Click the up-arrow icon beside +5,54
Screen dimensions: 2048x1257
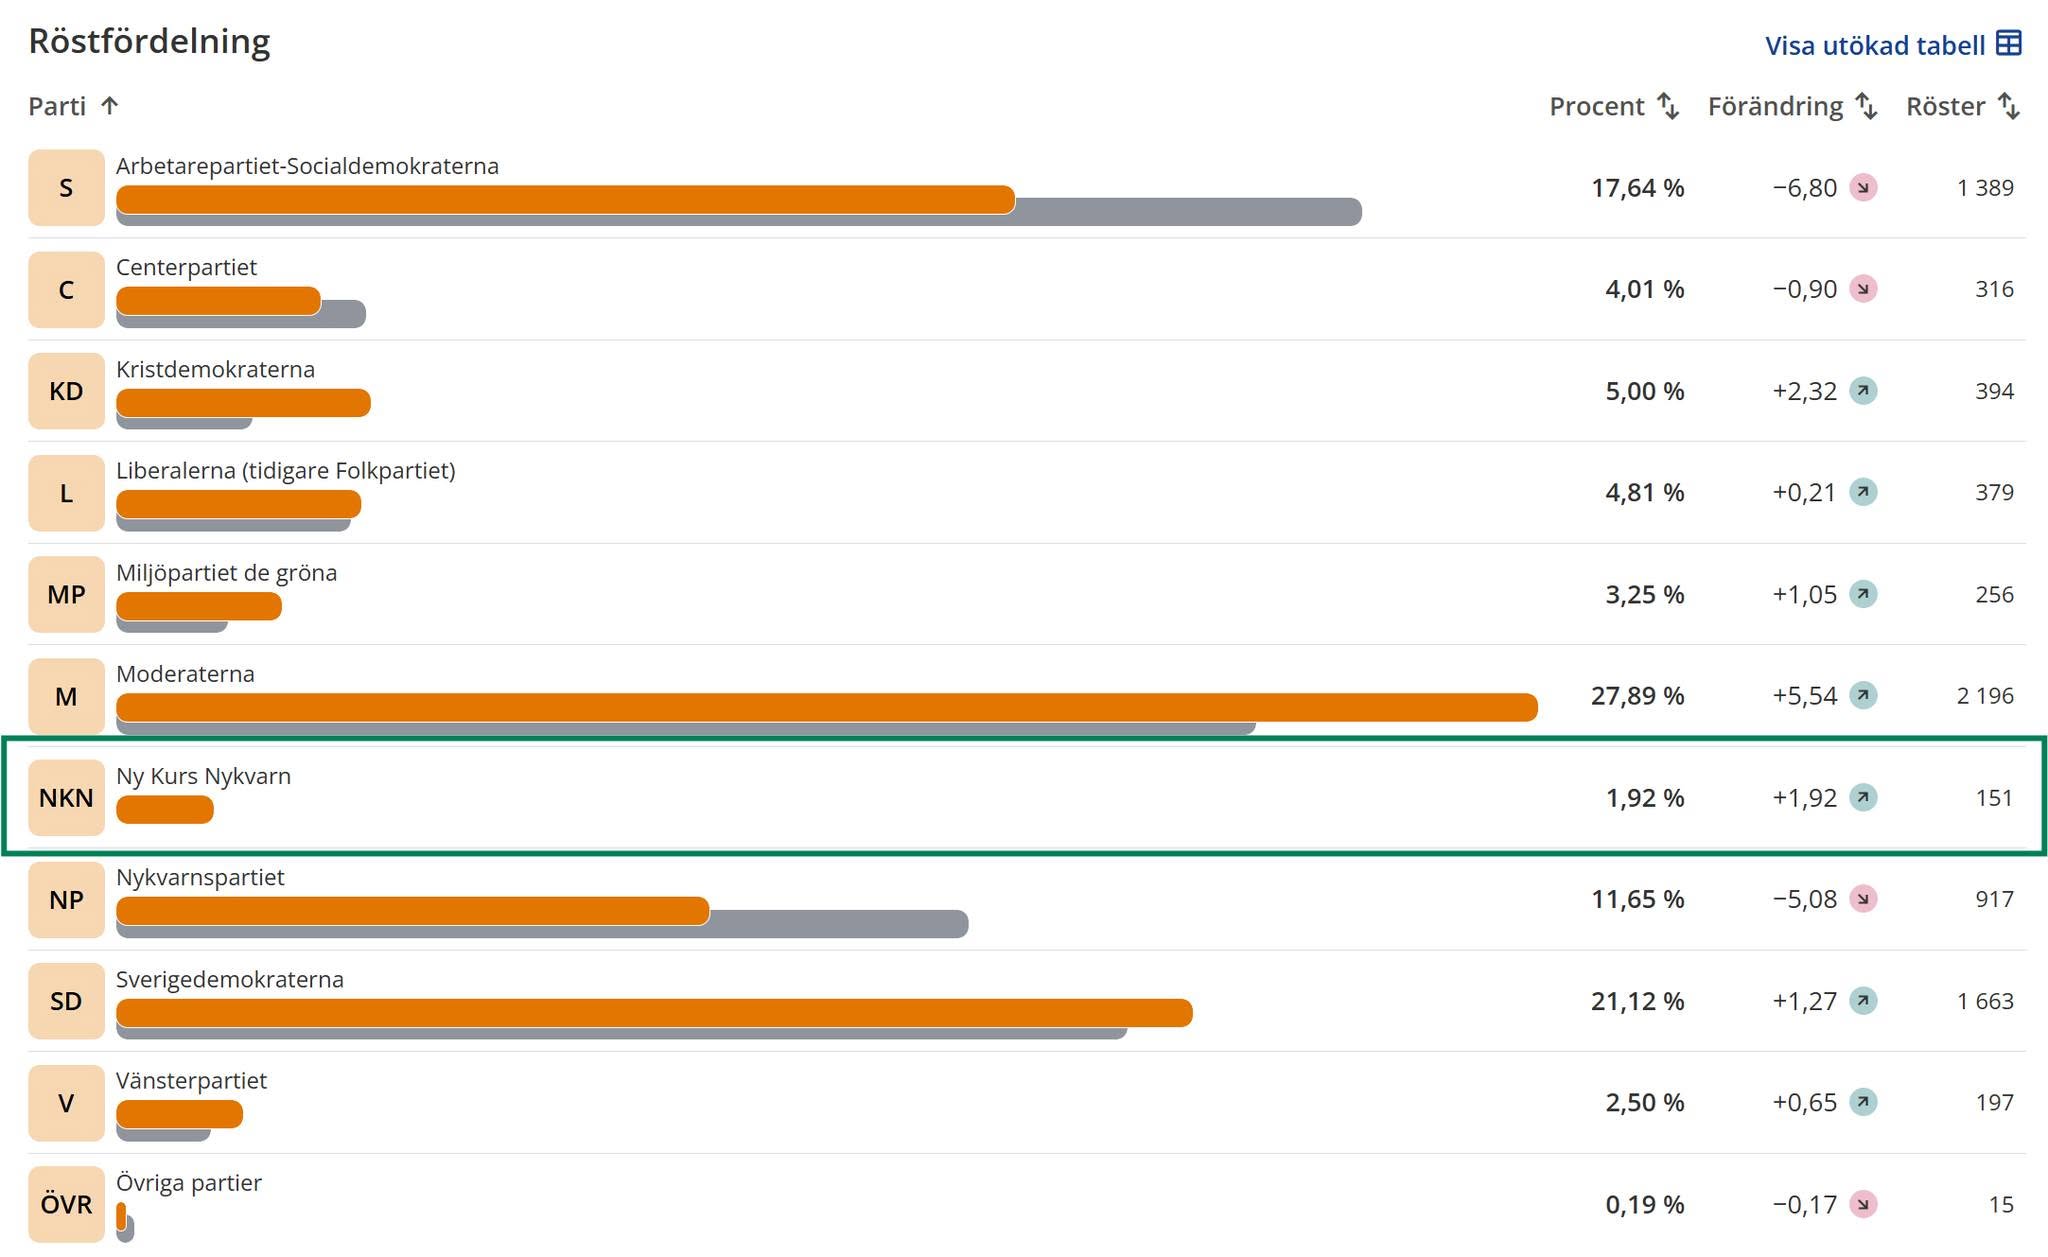coord(1863,695)
